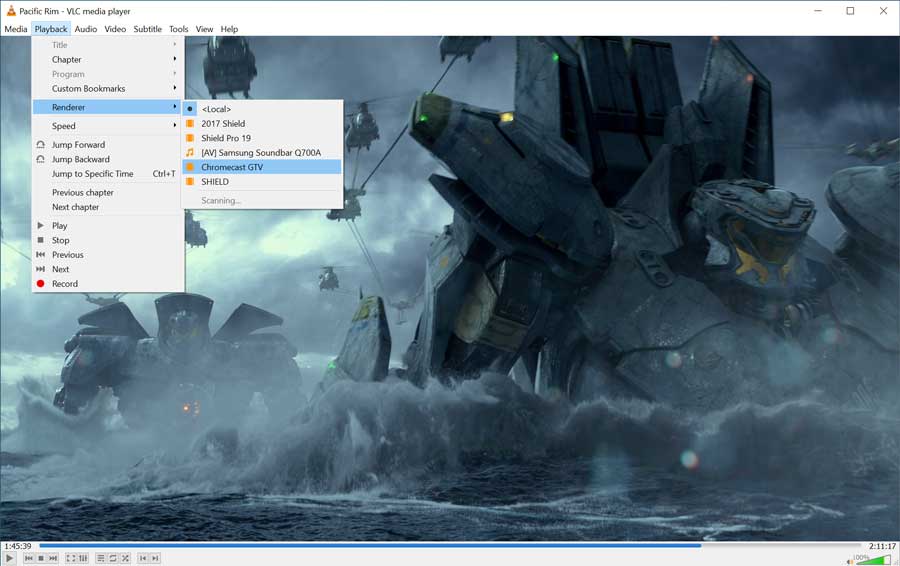Viewport: 900px width, 566px height.
Task: Open the Tools menu
Action: (x=179, y=29)
